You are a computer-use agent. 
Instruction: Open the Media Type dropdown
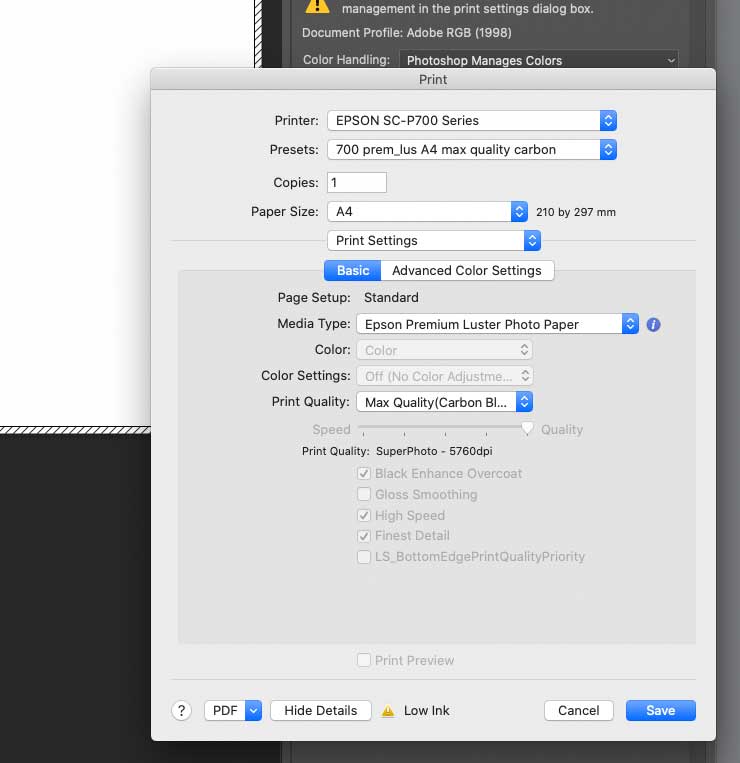click(497, 324)
